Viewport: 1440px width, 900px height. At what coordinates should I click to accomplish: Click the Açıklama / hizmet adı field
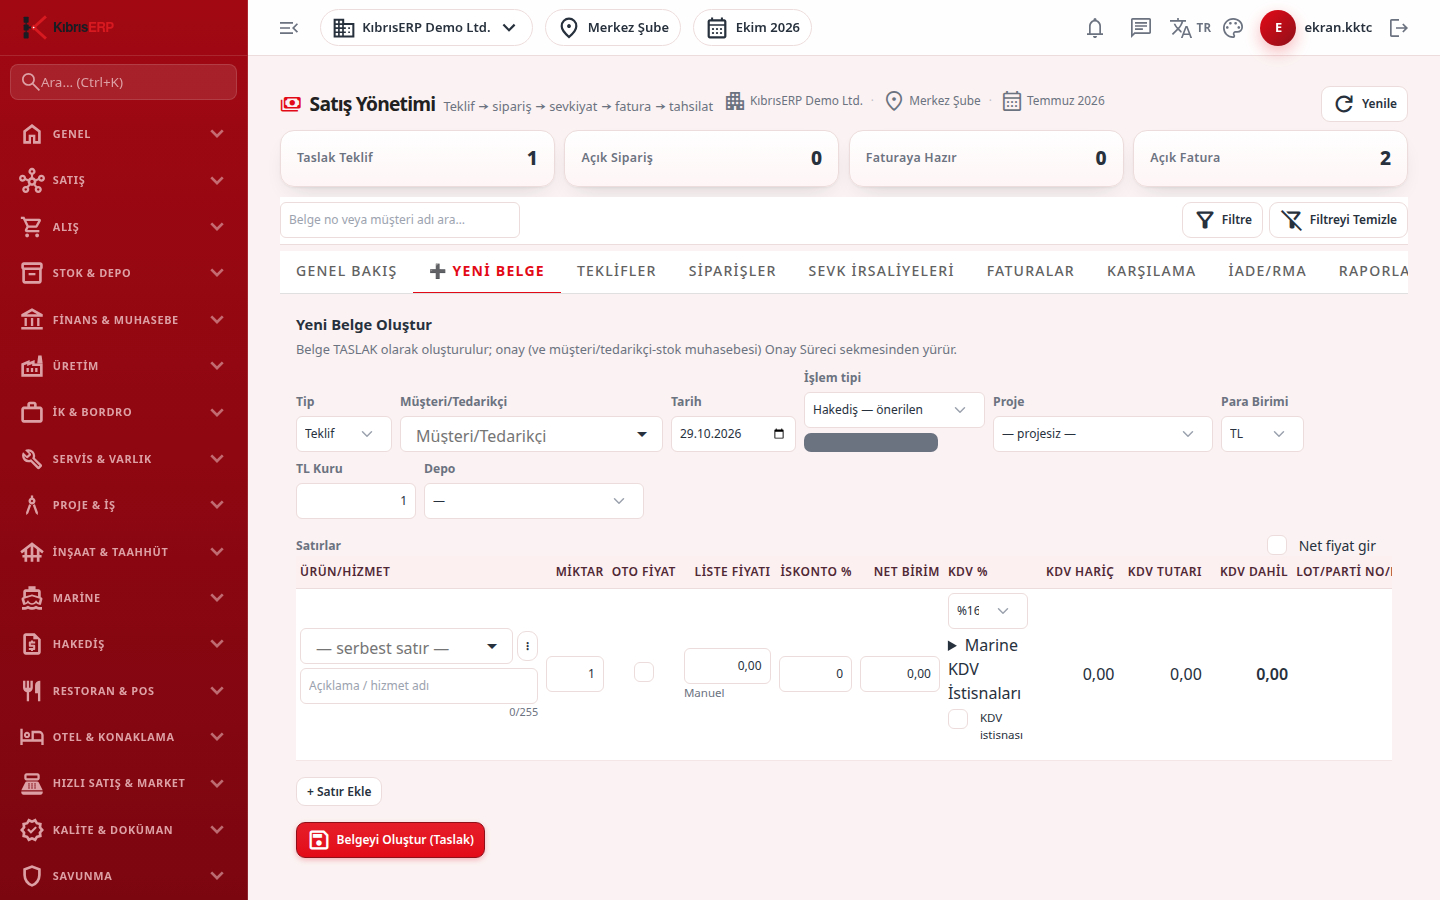tap(419, 686)
